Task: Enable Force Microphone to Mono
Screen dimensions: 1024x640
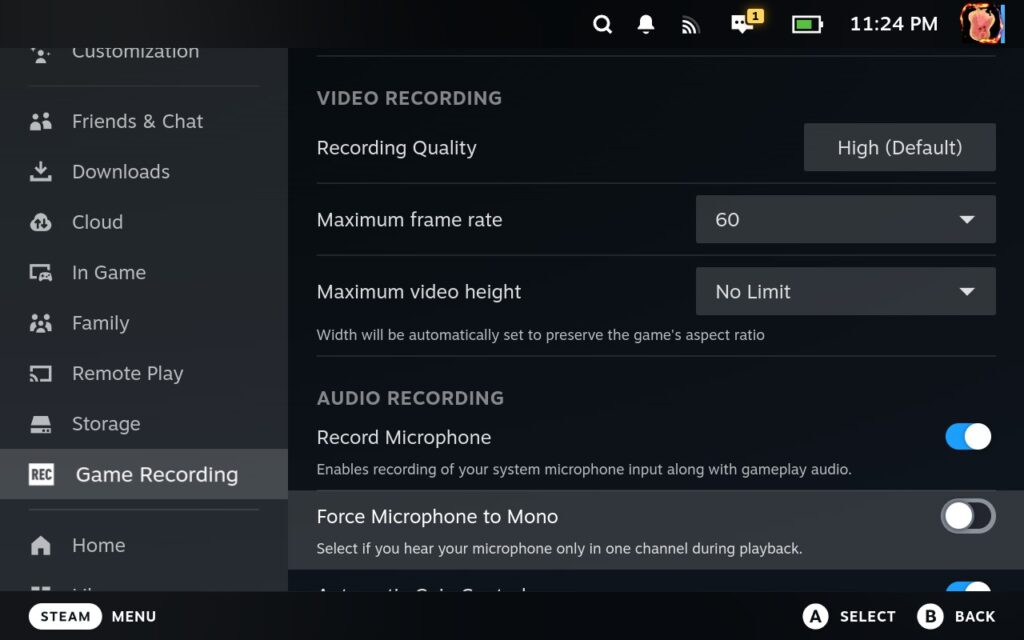Action: [x=966, y=516]
